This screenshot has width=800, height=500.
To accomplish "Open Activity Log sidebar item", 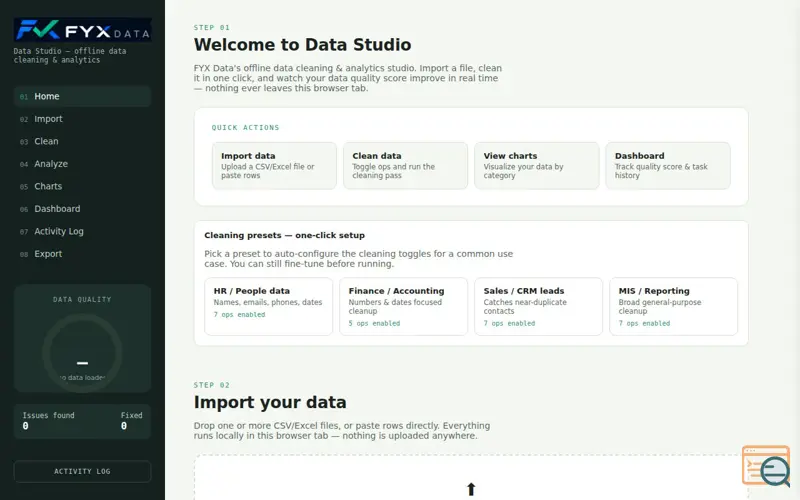I will (x=83, y=231).
